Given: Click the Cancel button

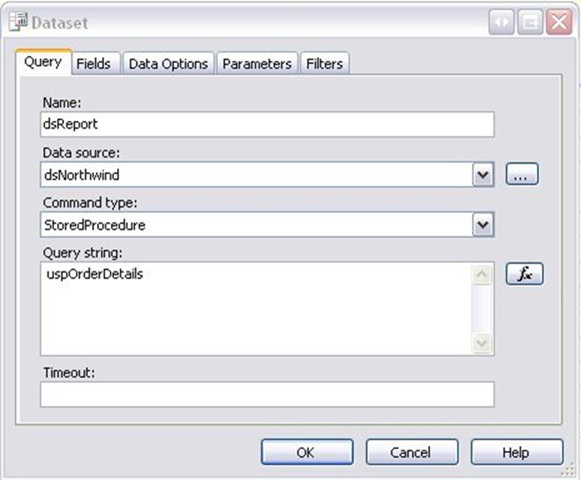Looking at the screenshot, I should [412, 452].
